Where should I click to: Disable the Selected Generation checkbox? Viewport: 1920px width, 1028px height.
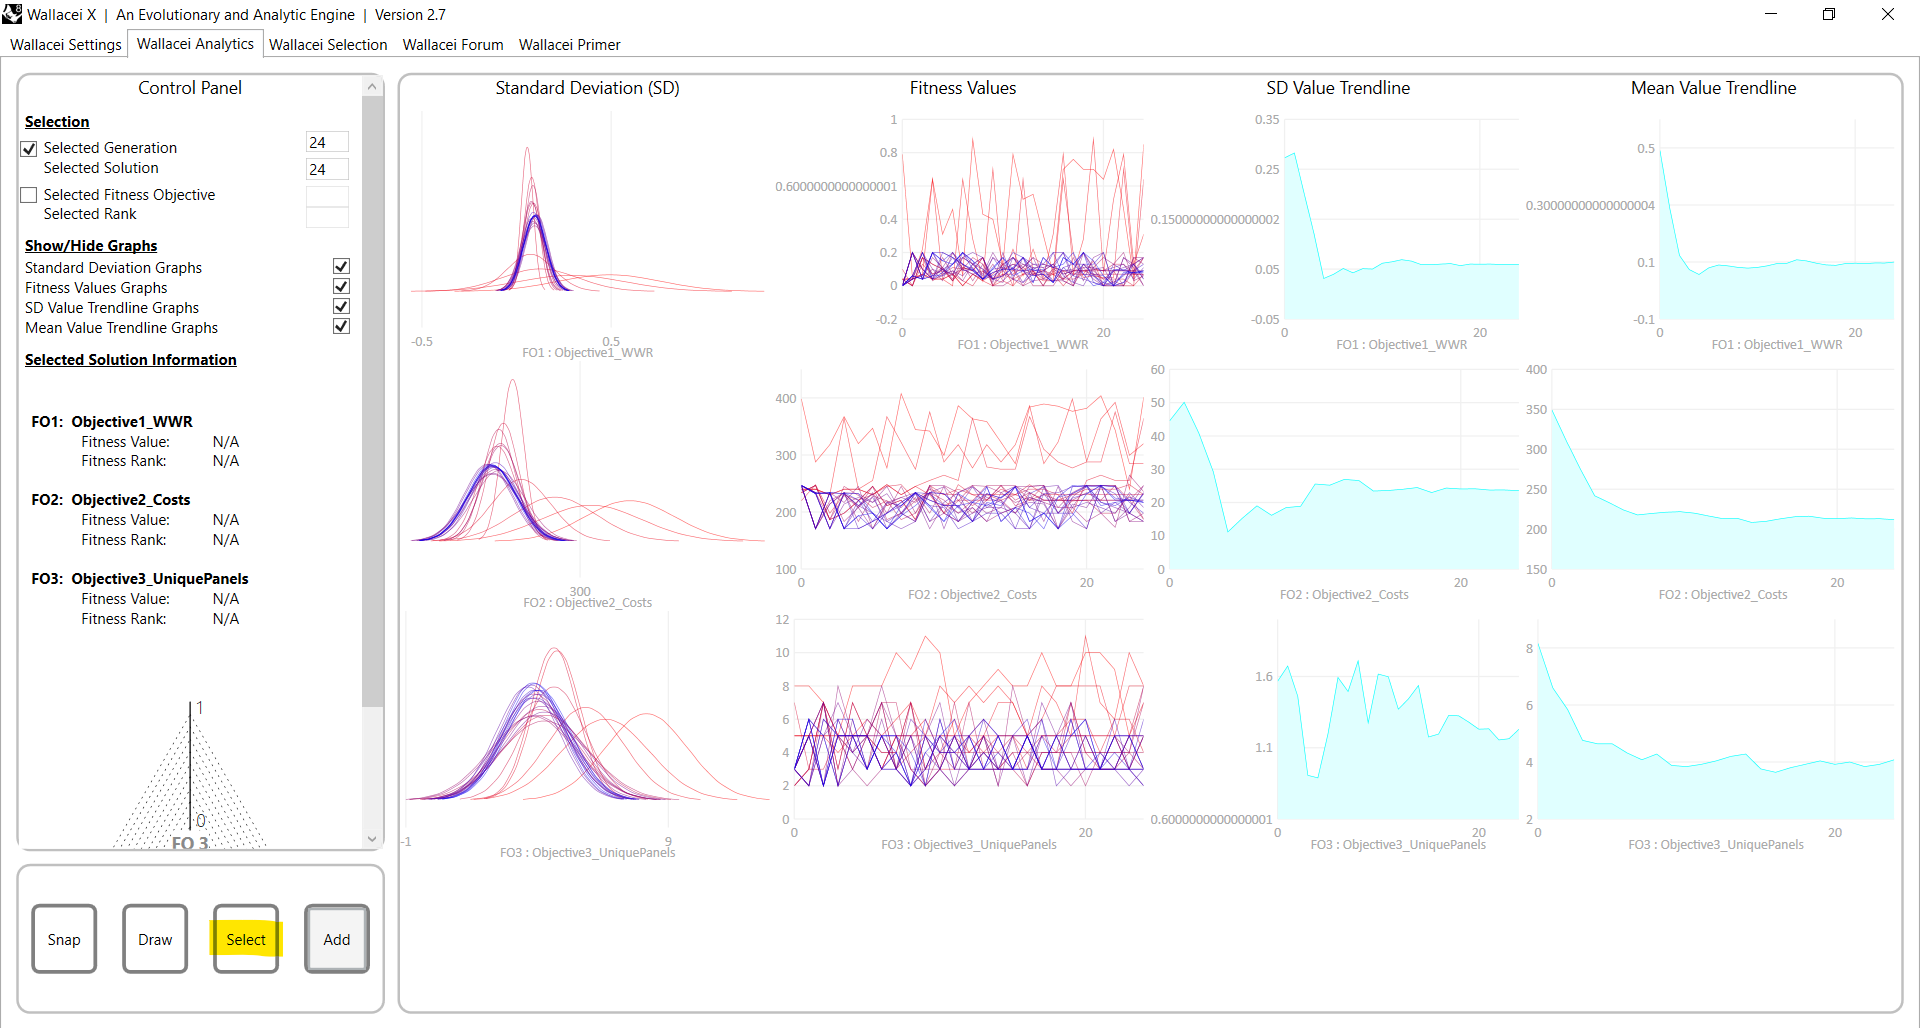click(x=28, y=148)
